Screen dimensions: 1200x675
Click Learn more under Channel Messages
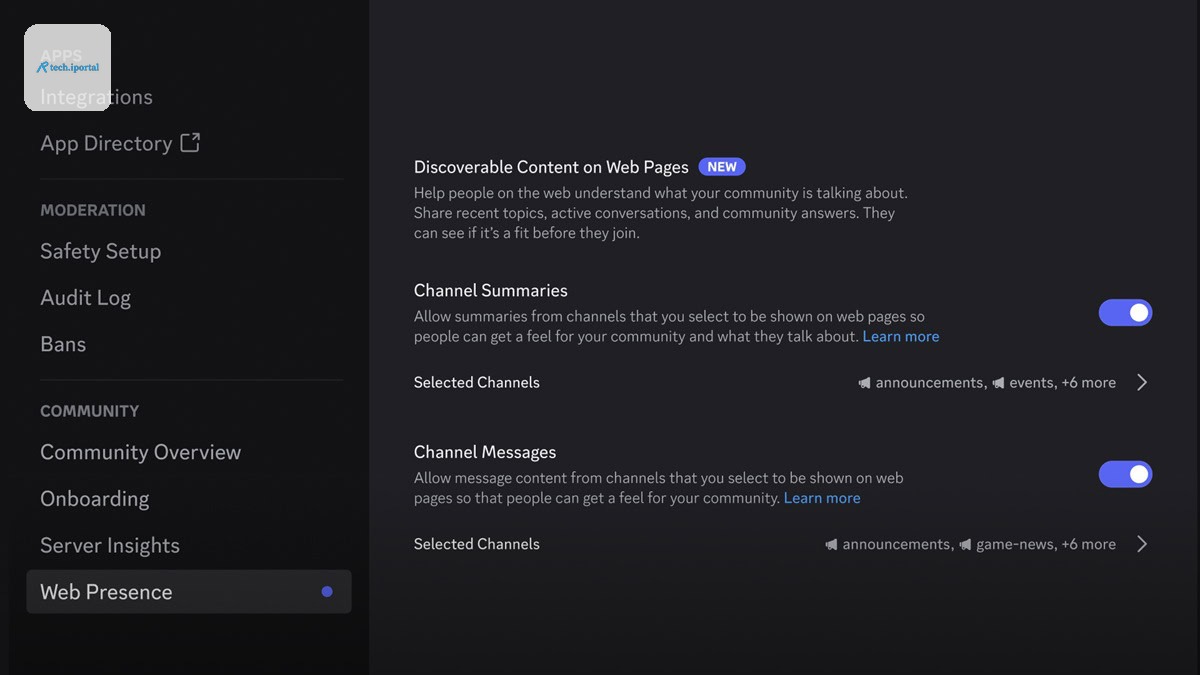(822, 498)
